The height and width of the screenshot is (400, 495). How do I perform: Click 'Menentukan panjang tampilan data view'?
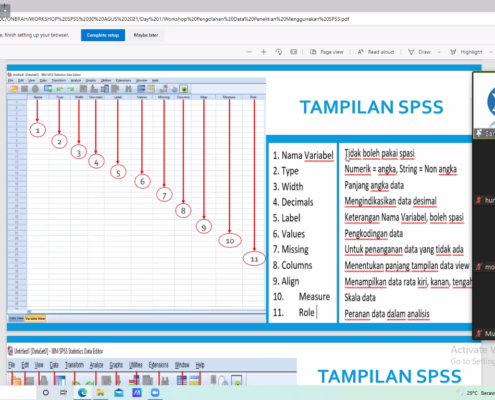tap(407, 266)
